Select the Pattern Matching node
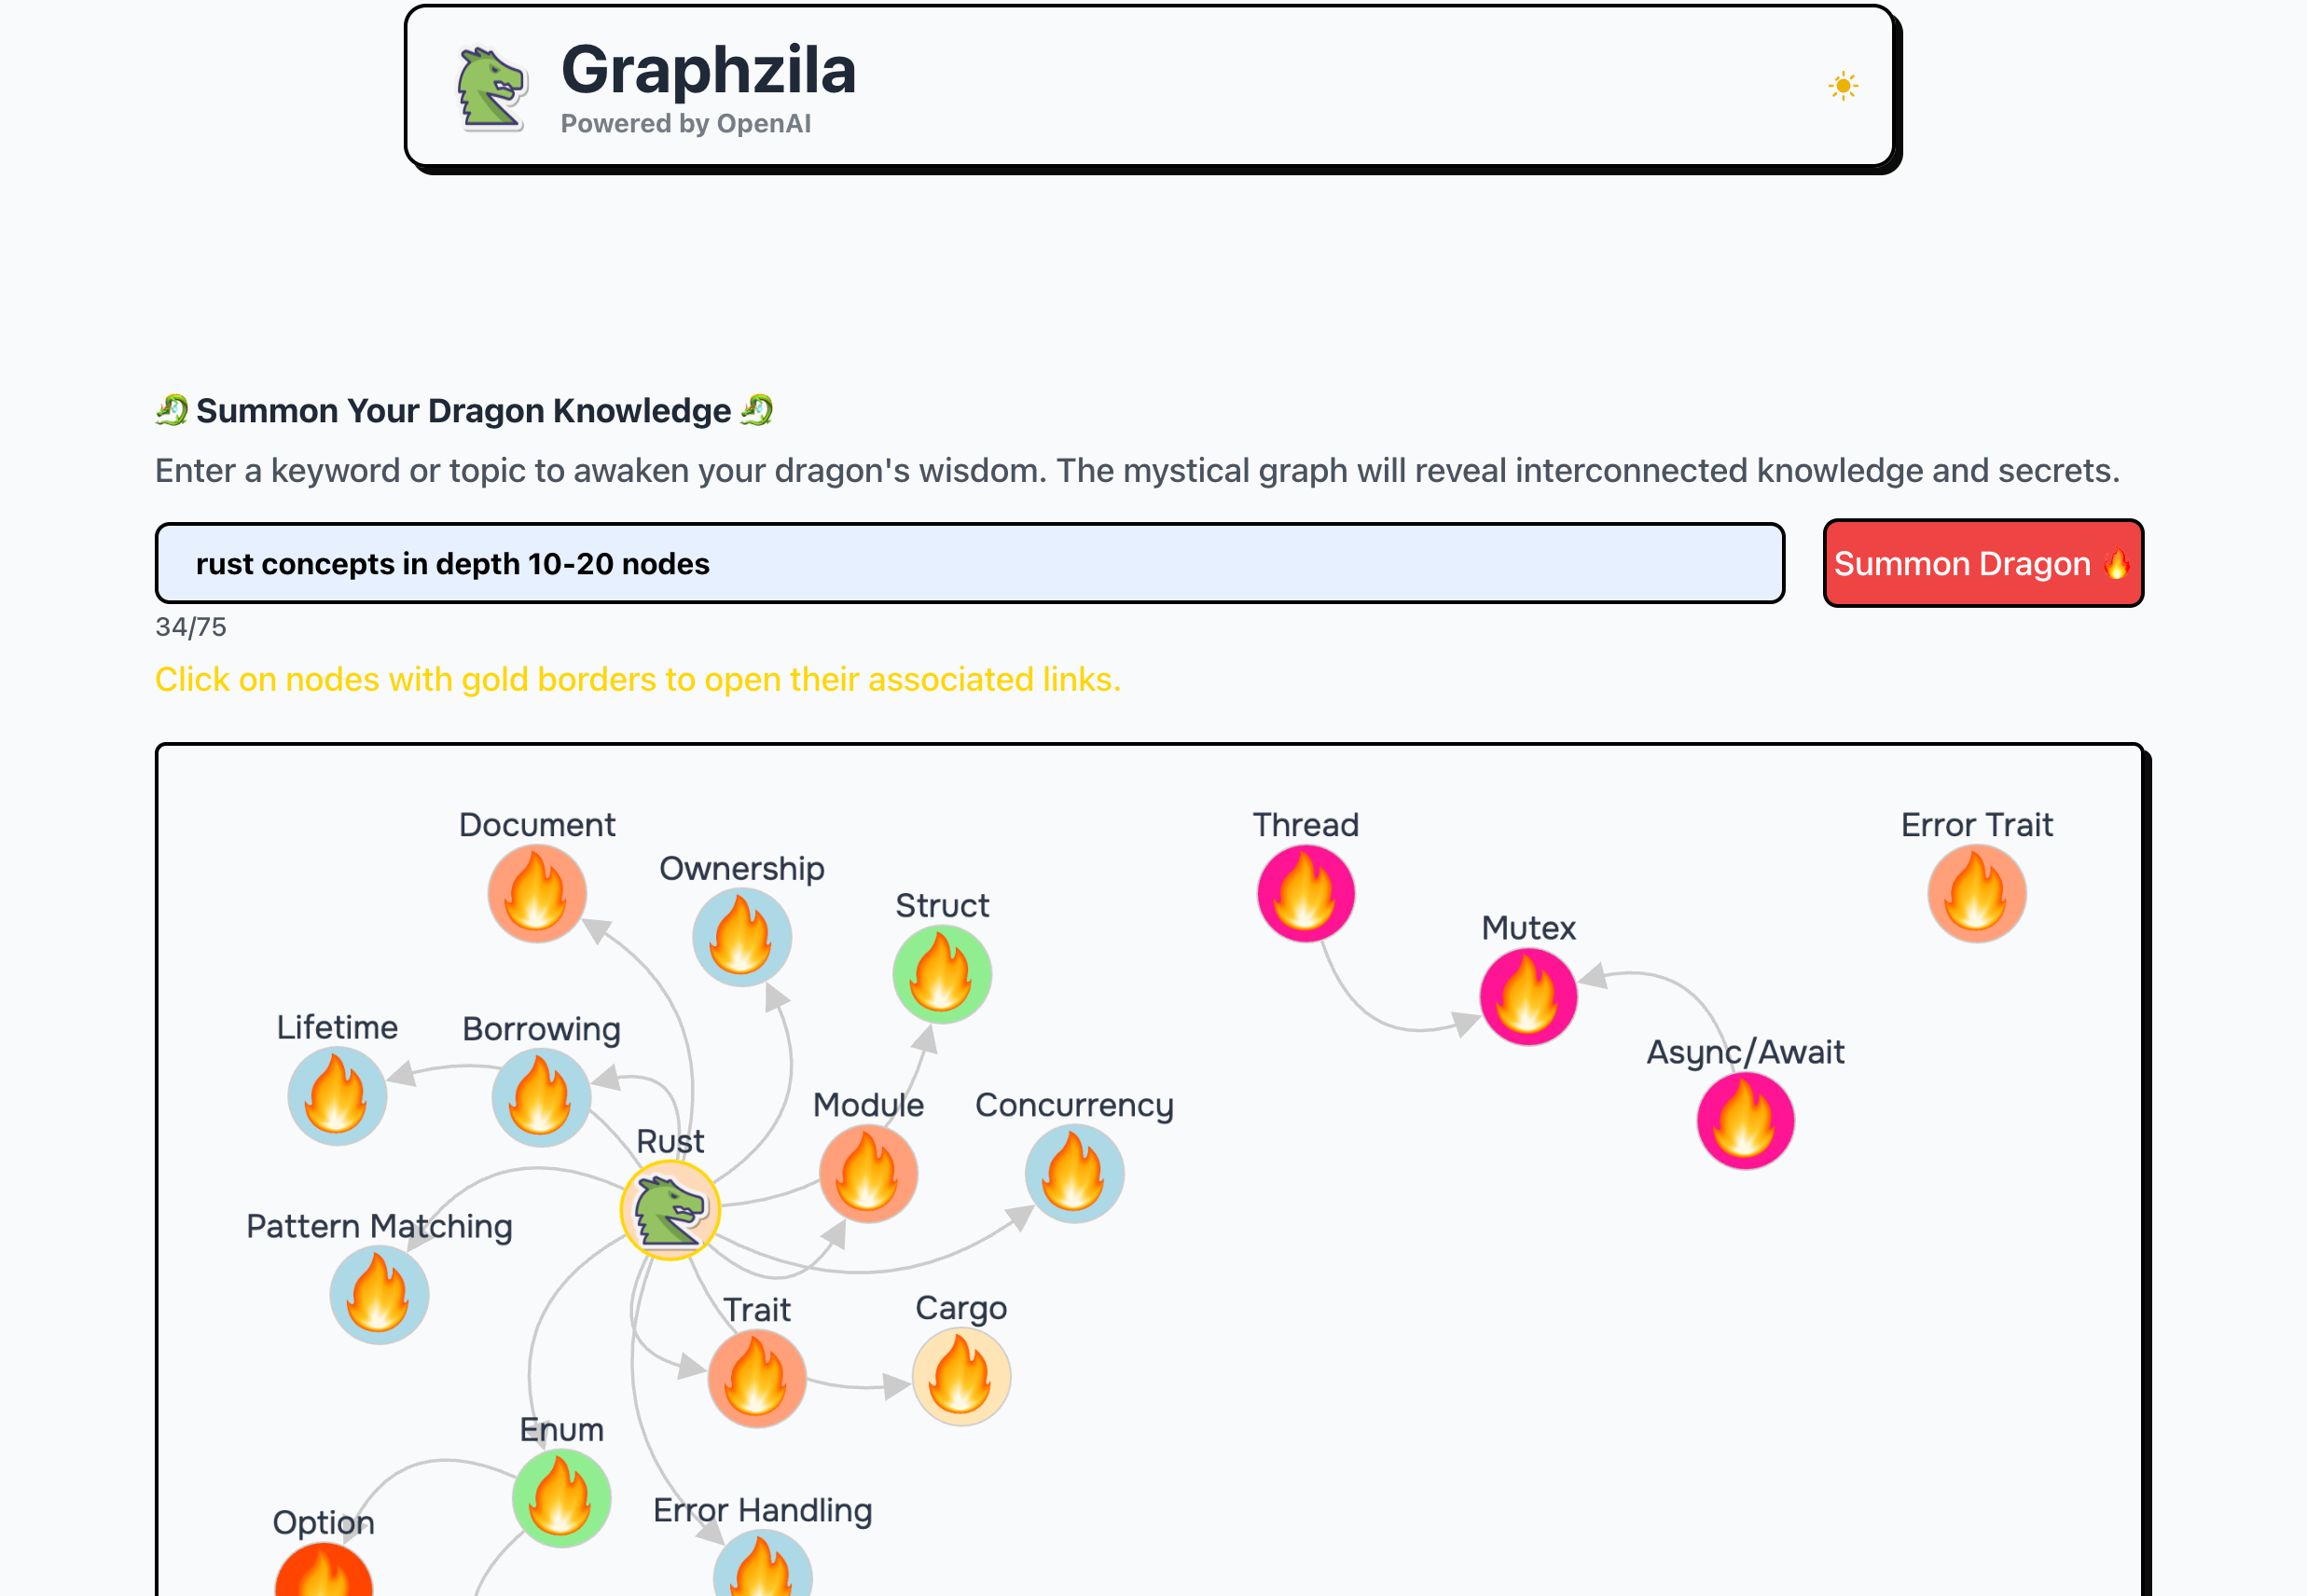 (379, 1294)
